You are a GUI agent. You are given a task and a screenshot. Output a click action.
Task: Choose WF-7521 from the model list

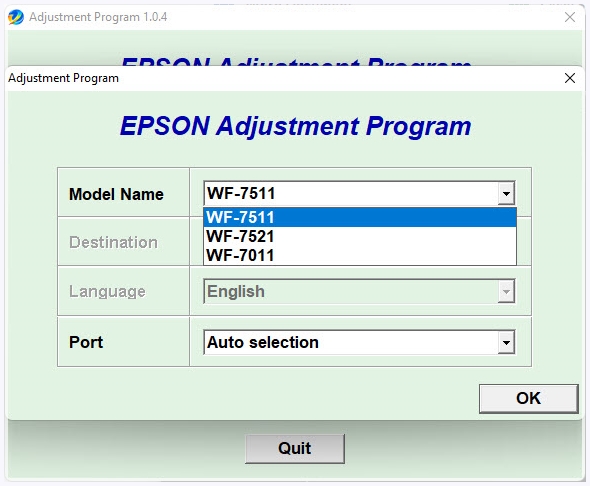pyautogui.click(x=360, y=236)
